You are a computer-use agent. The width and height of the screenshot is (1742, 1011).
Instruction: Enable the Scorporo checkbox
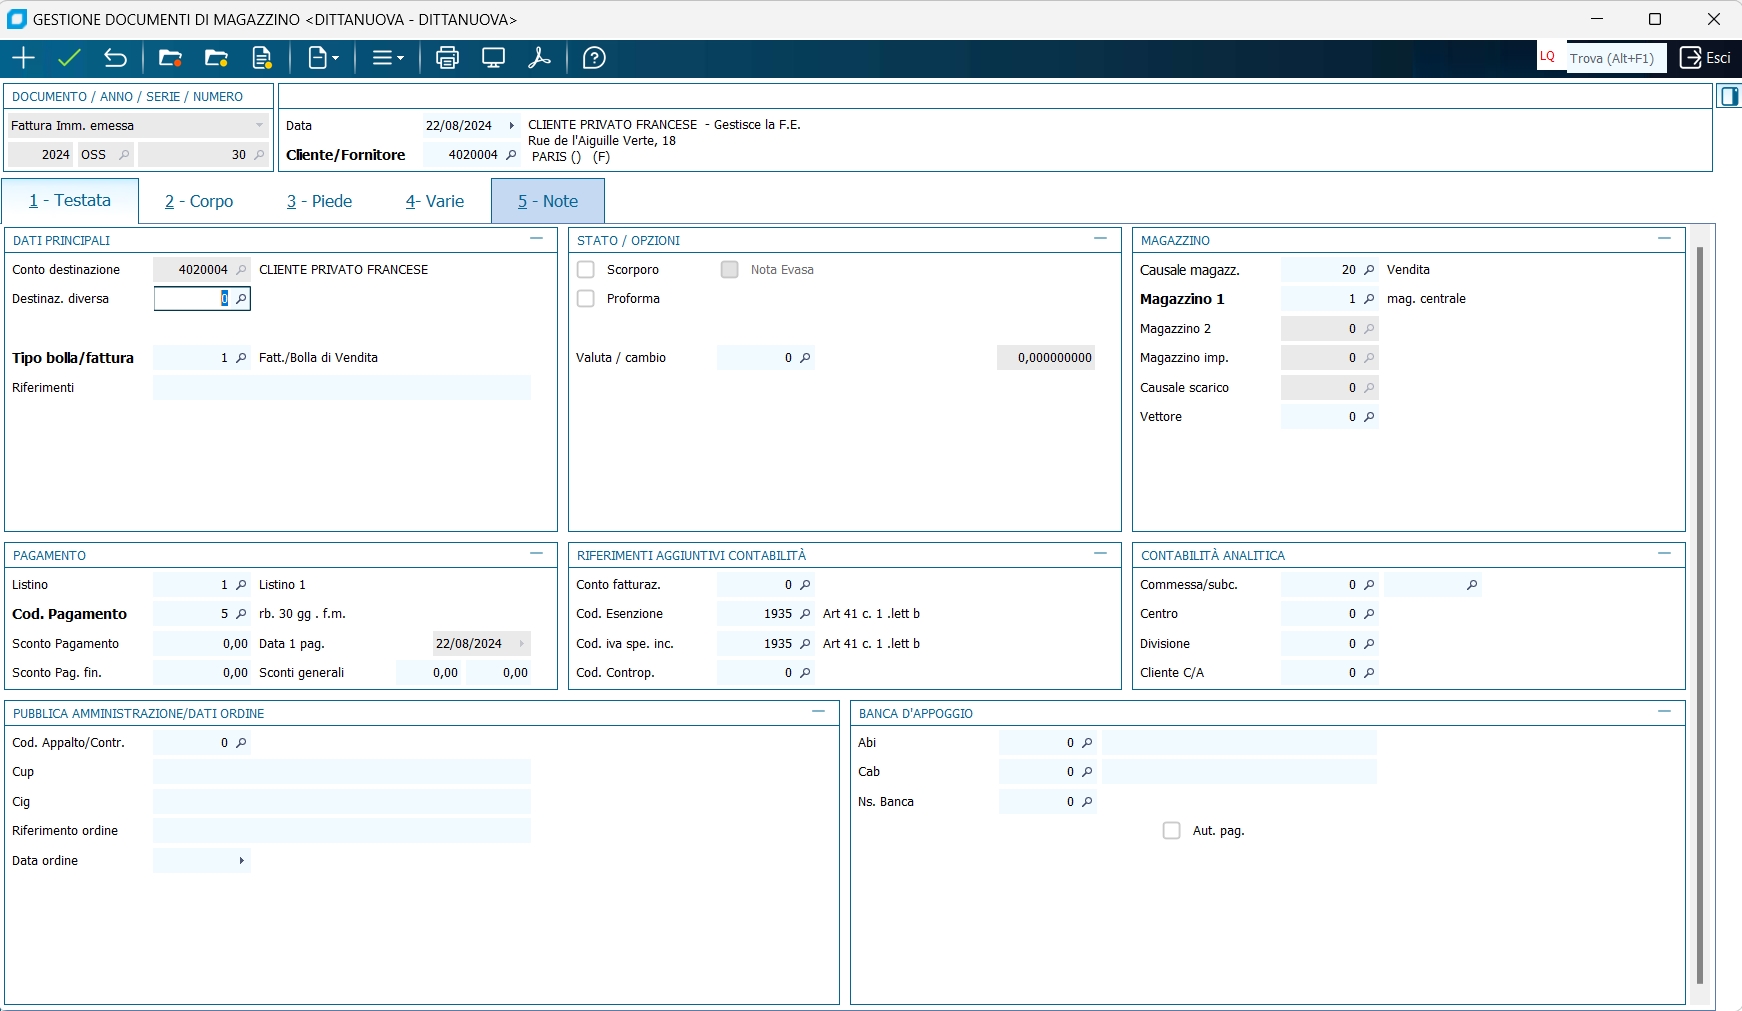tap(586, 270)
